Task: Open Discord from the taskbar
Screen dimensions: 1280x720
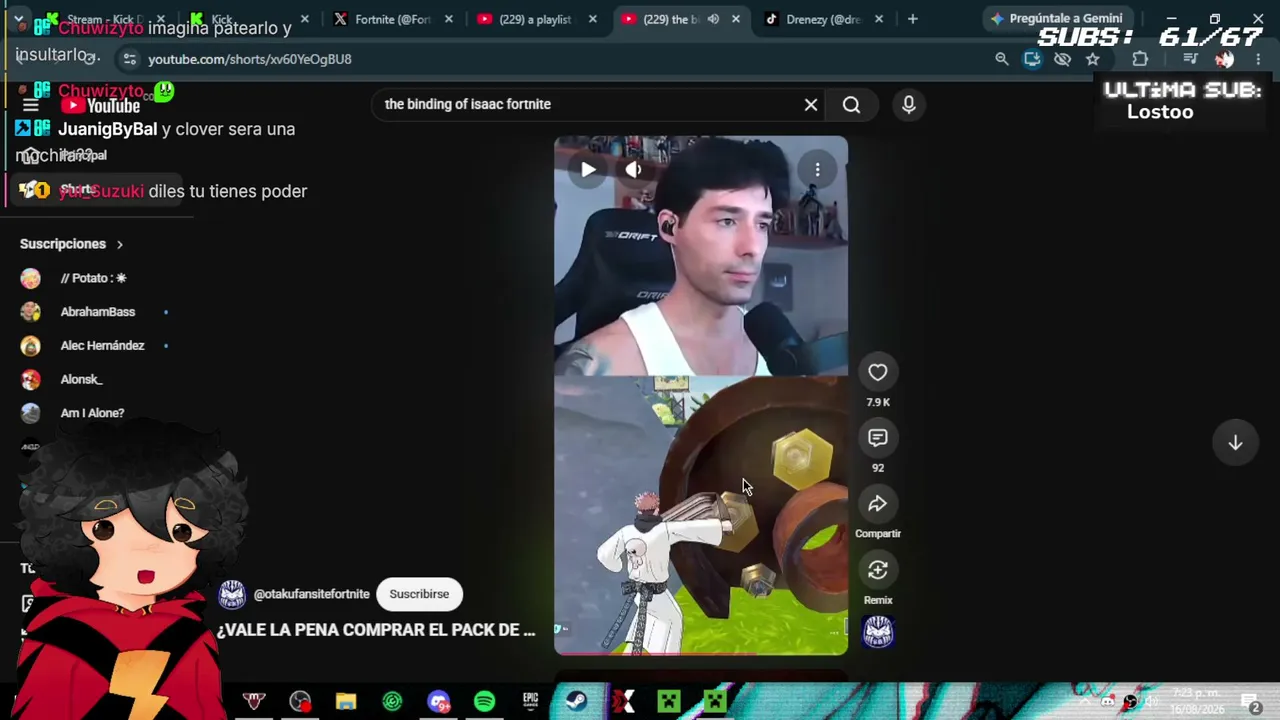Action: pos(438,702)
